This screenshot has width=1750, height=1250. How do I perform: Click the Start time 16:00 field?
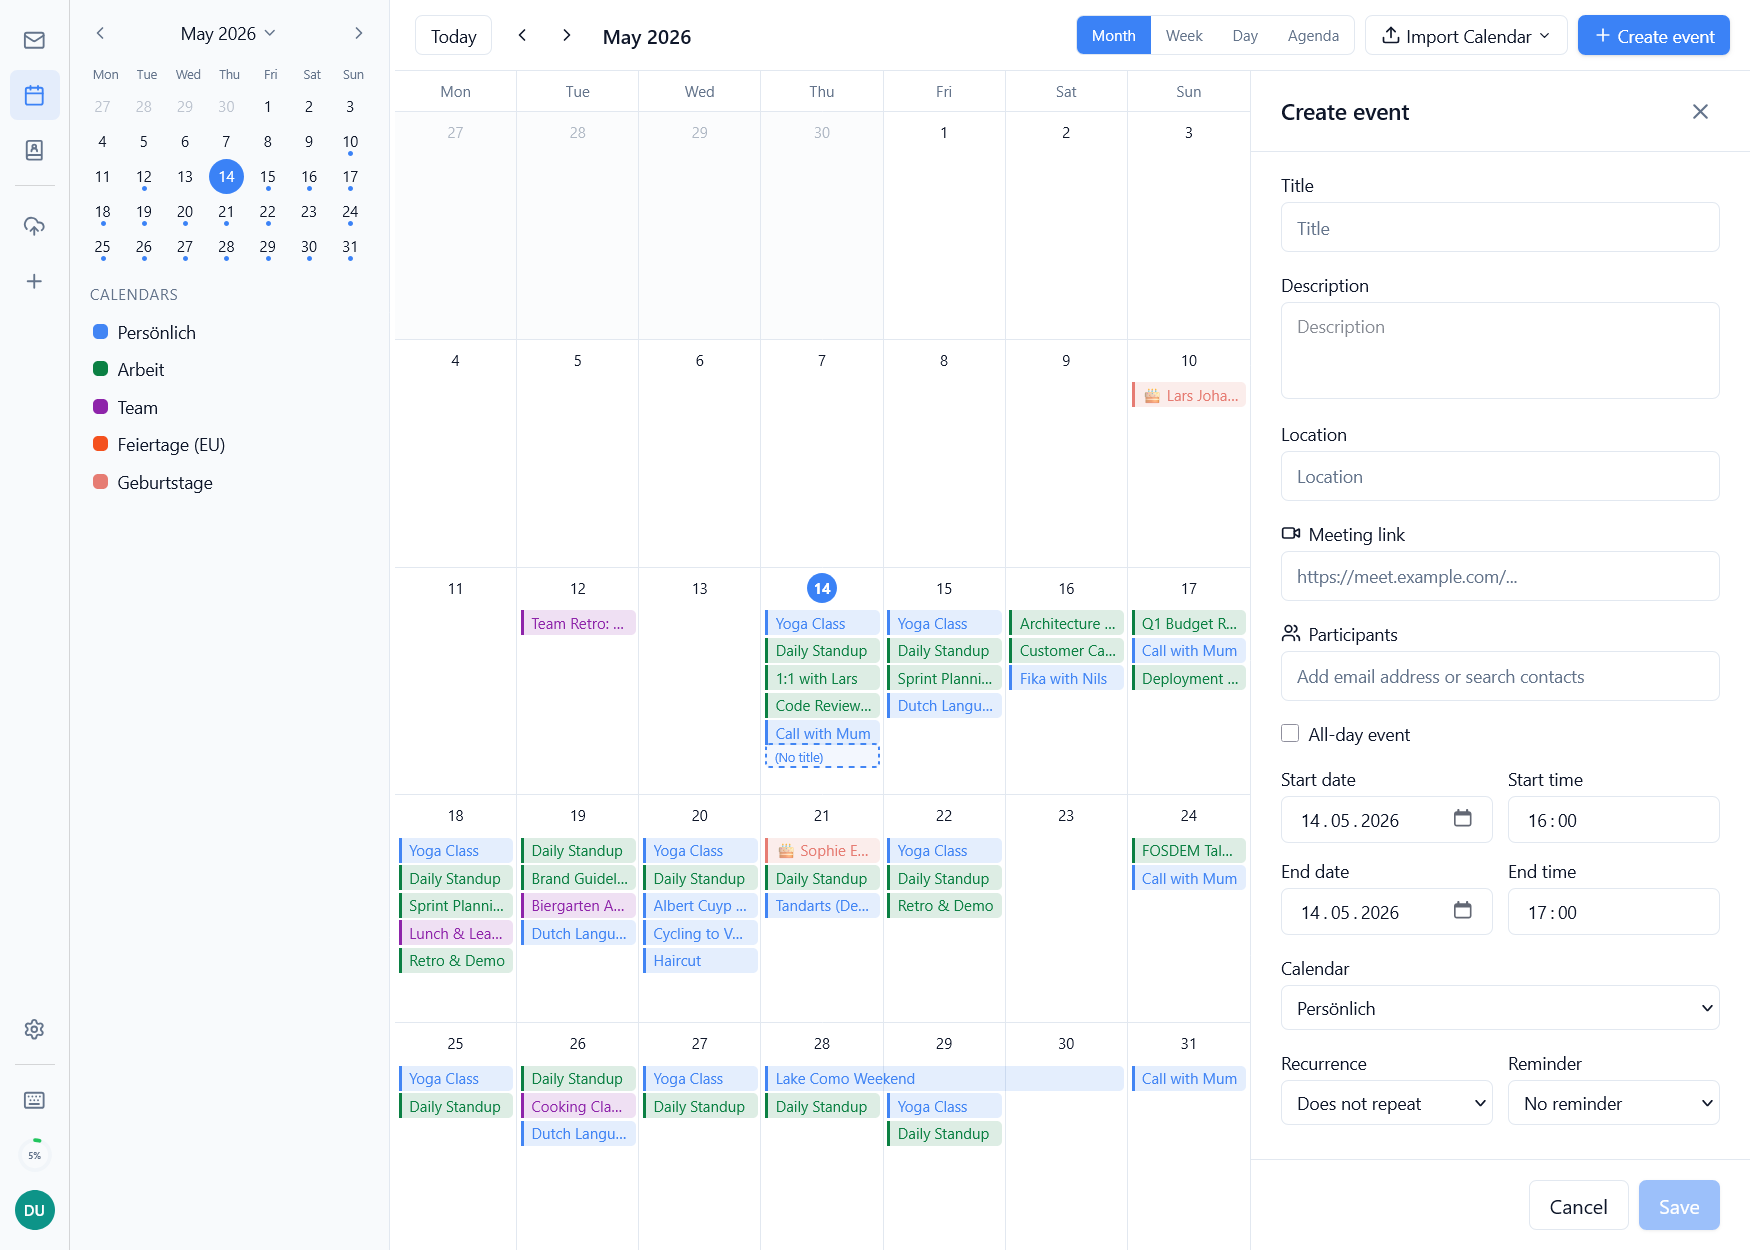pyautogui.click(x=1613, y=820)
